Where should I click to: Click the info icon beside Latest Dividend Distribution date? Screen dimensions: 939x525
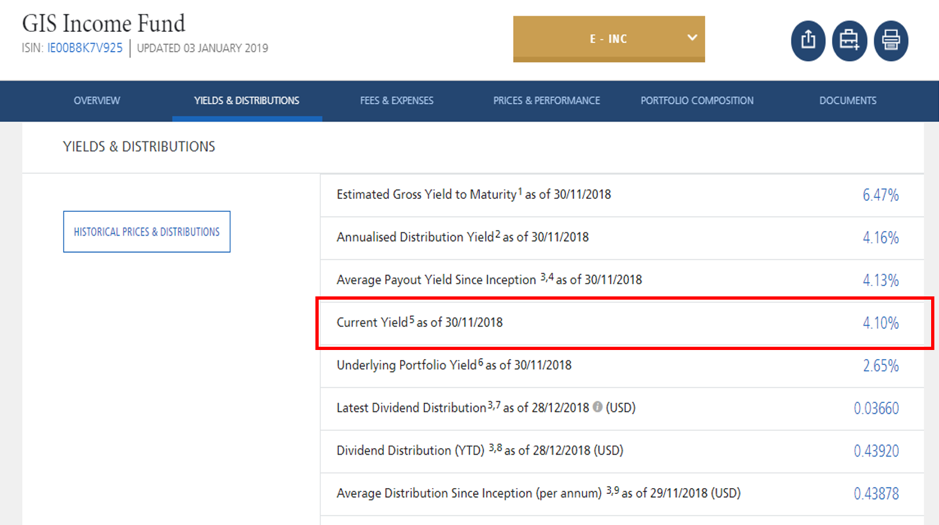click(x=597, y=408)
